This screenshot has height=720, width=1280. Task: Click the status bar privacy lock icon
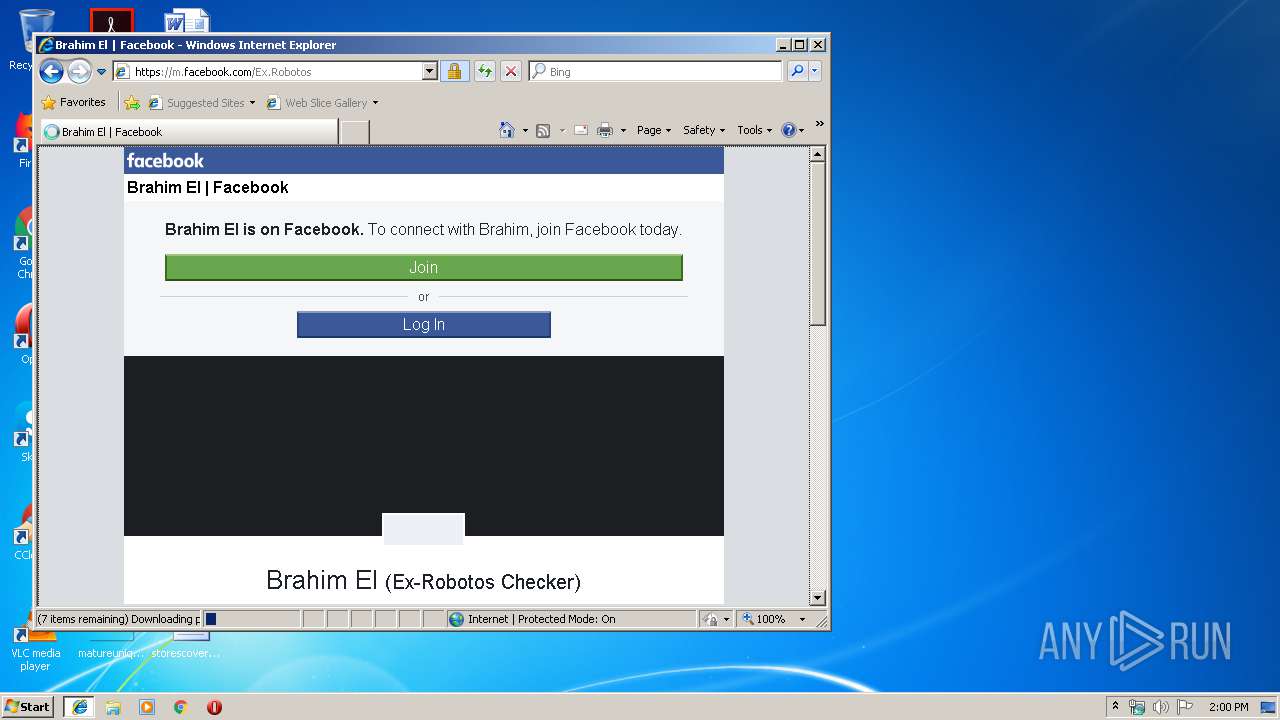tap(711, 619)
